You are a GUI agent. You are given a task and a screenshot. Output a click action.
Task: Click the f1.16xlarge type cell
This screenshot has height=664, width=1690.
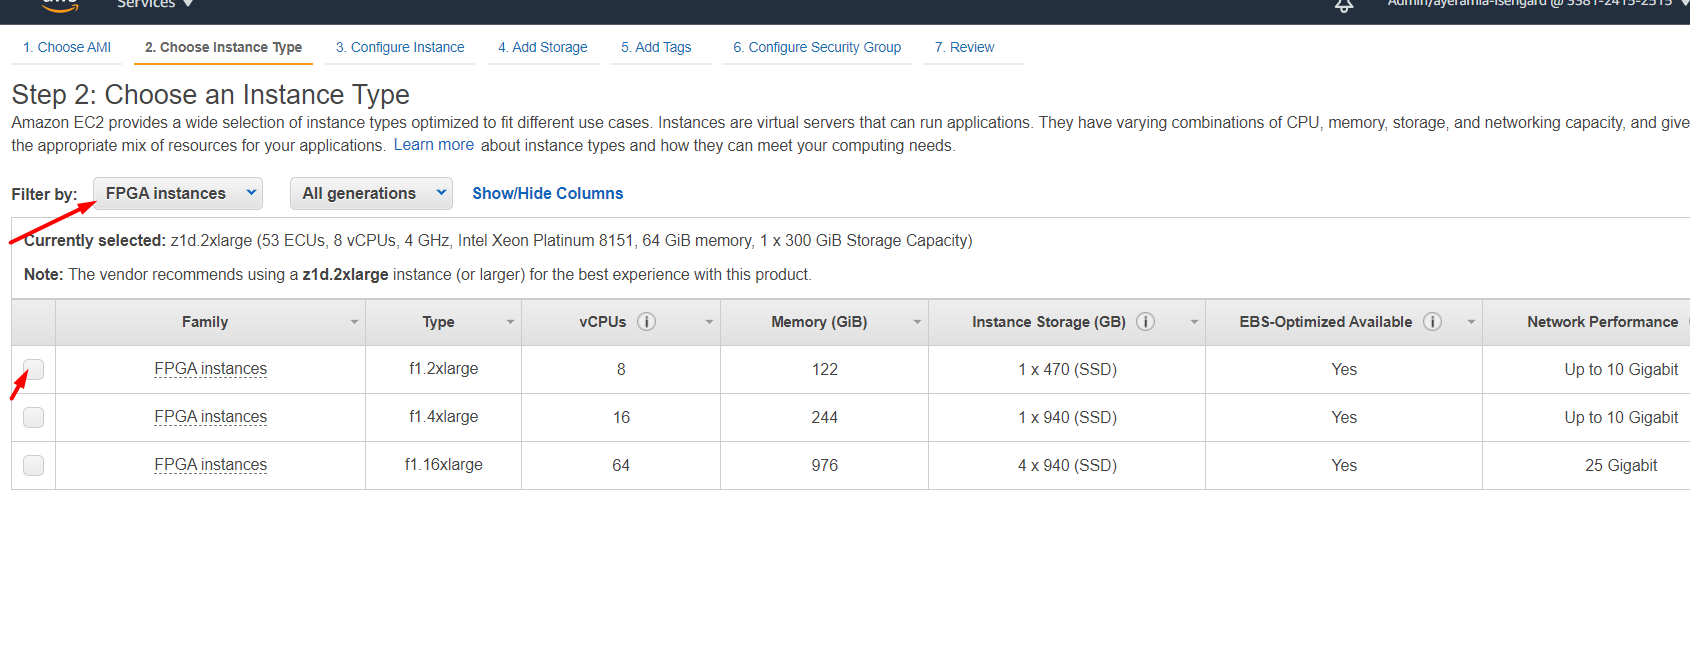[444, 465]
